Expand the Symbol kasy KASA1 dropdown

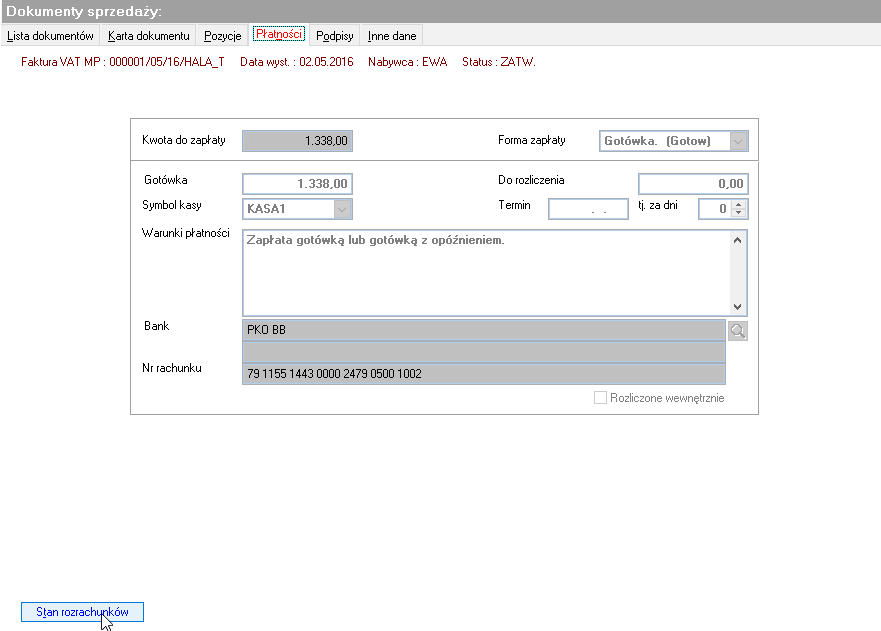pyautogui.click(x=342, y=209)
